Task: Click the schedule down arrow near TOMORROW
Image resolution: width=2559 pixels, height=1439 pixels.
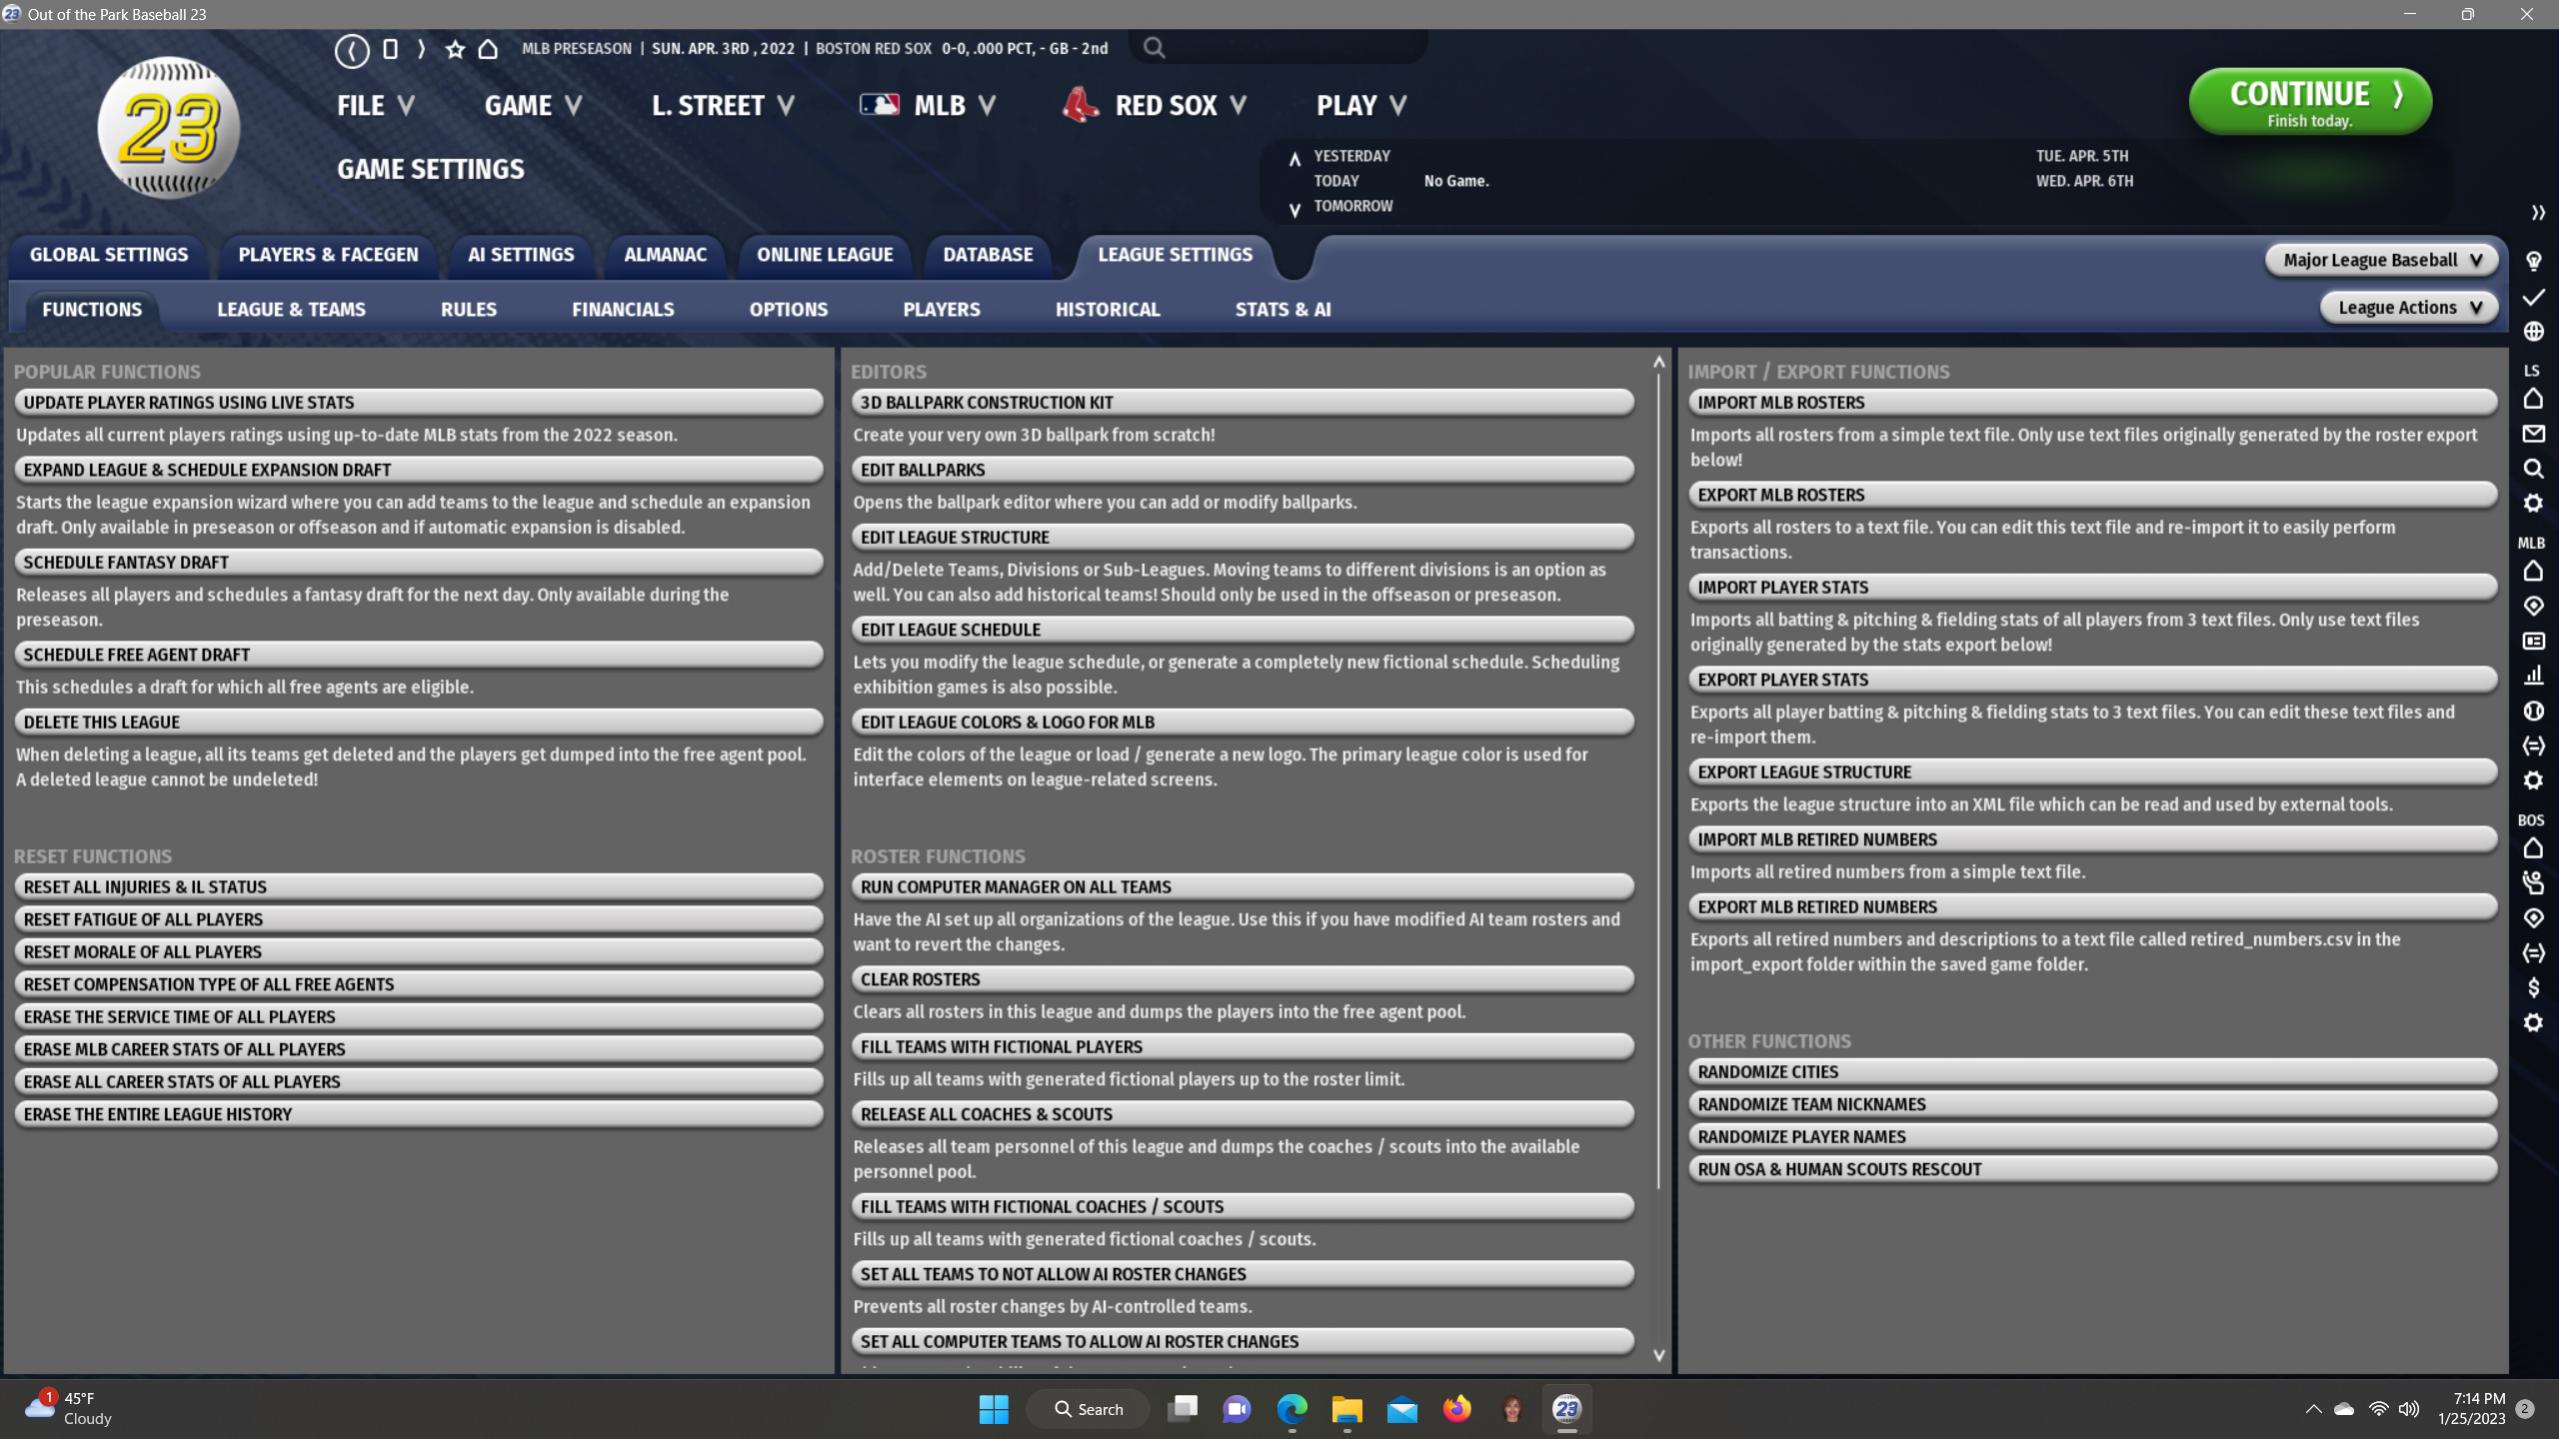Action: click(1294, 210)
